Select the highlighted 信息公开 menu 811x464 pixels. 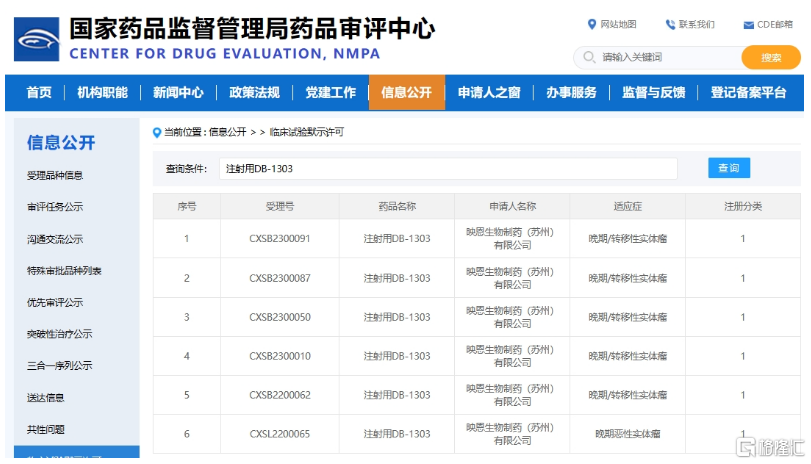407,93
